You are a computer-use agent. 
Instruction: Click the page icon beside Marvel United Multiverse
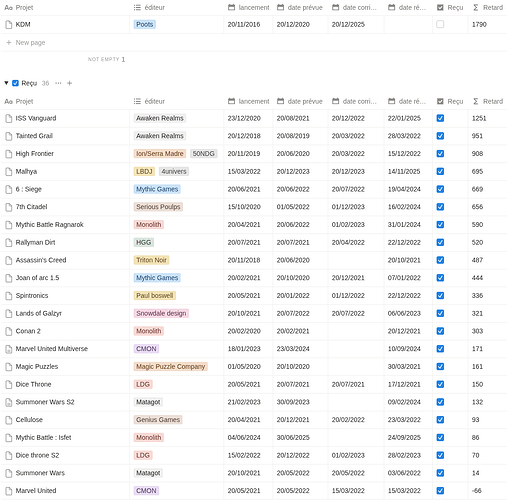point(9,349)
